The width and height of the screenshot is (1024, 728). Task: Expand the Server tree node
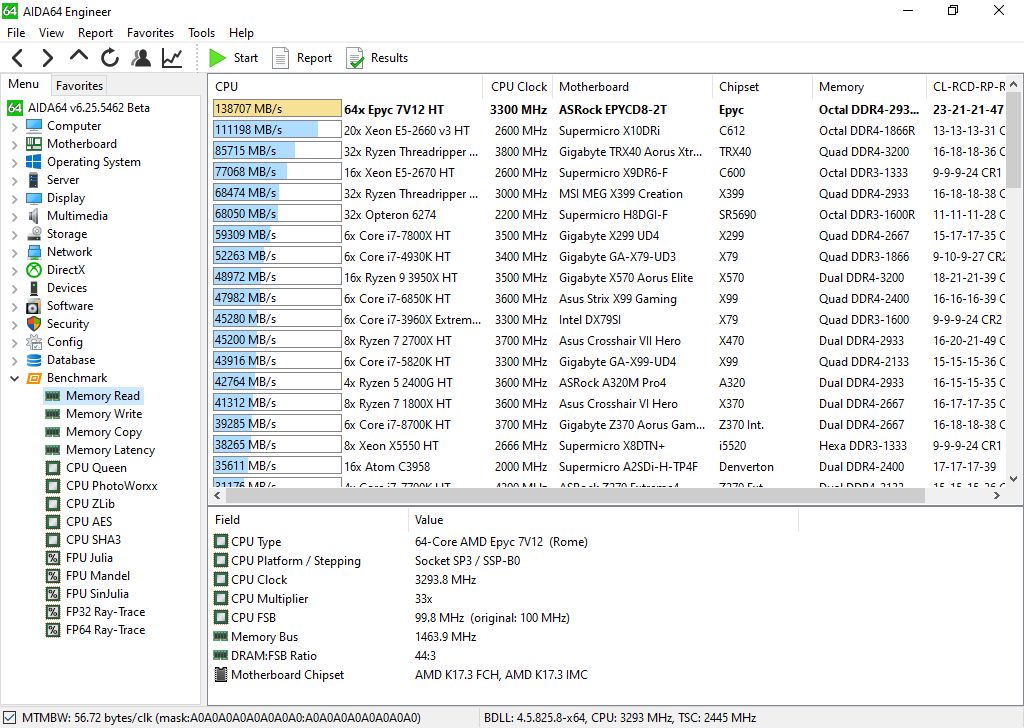[14, 180]
